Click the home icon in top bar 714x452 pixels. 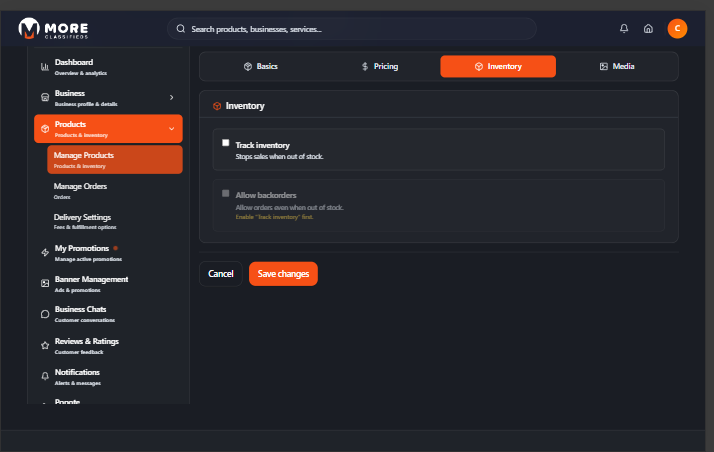[648, 29]
